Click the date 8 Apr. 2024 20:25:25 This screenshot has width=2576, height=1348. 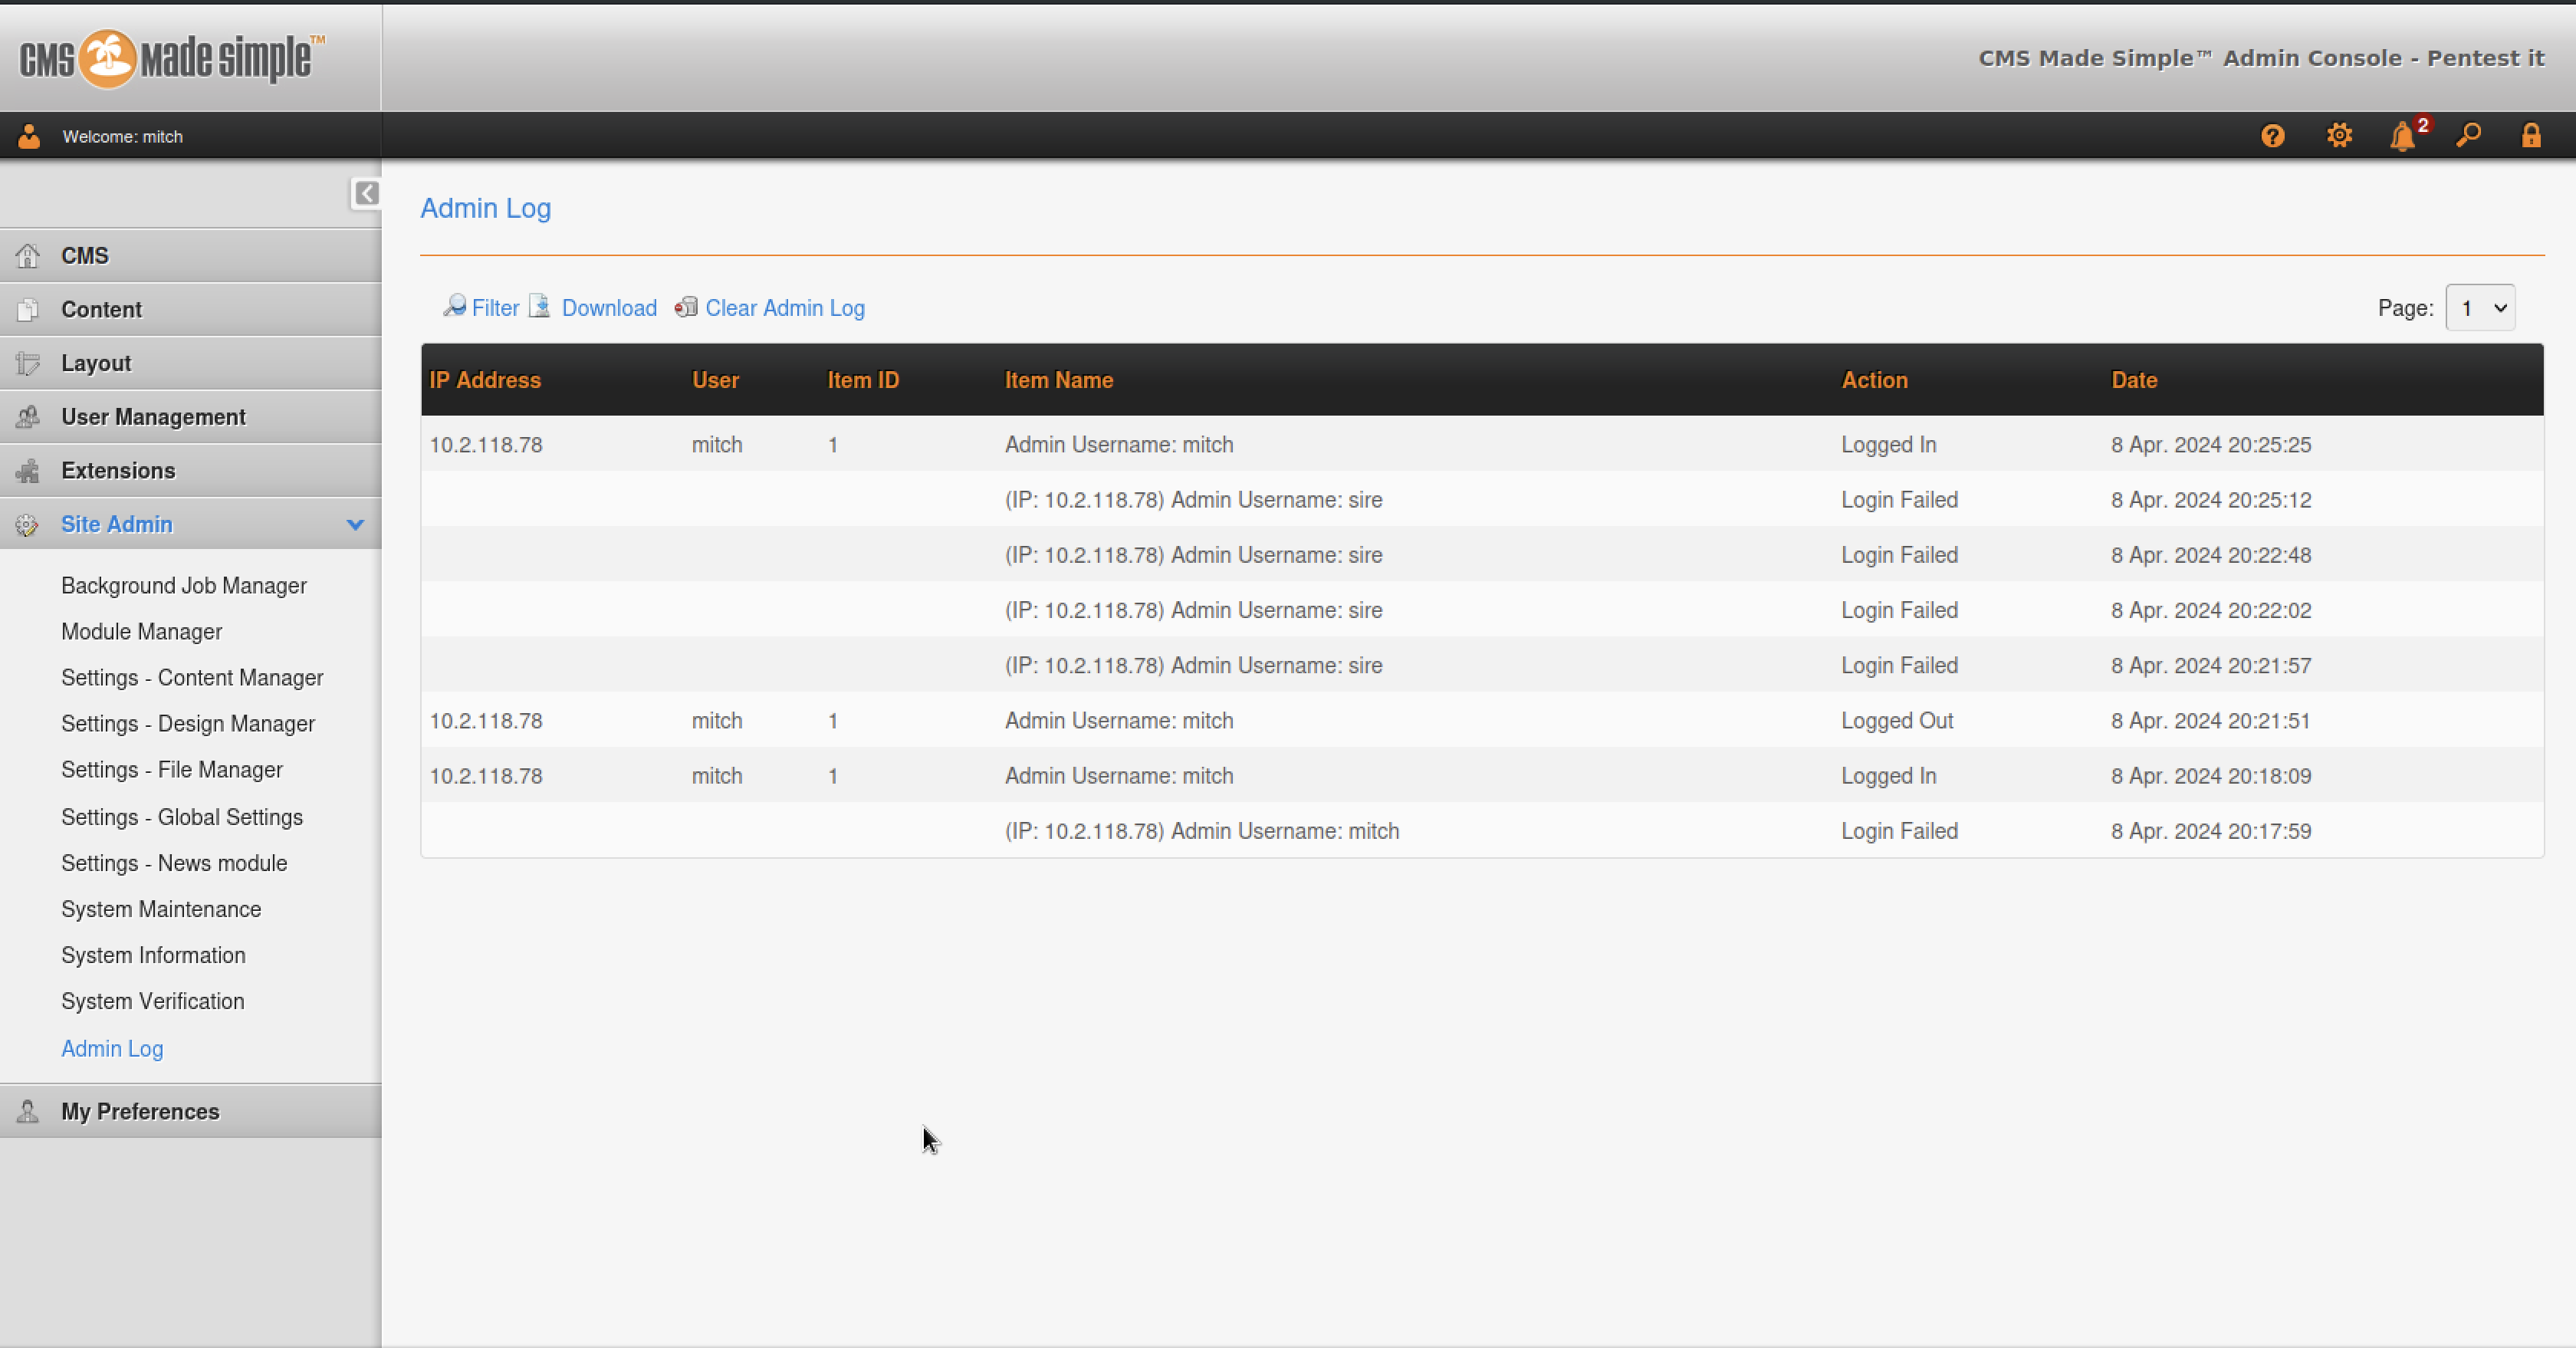pos(2211,445)
